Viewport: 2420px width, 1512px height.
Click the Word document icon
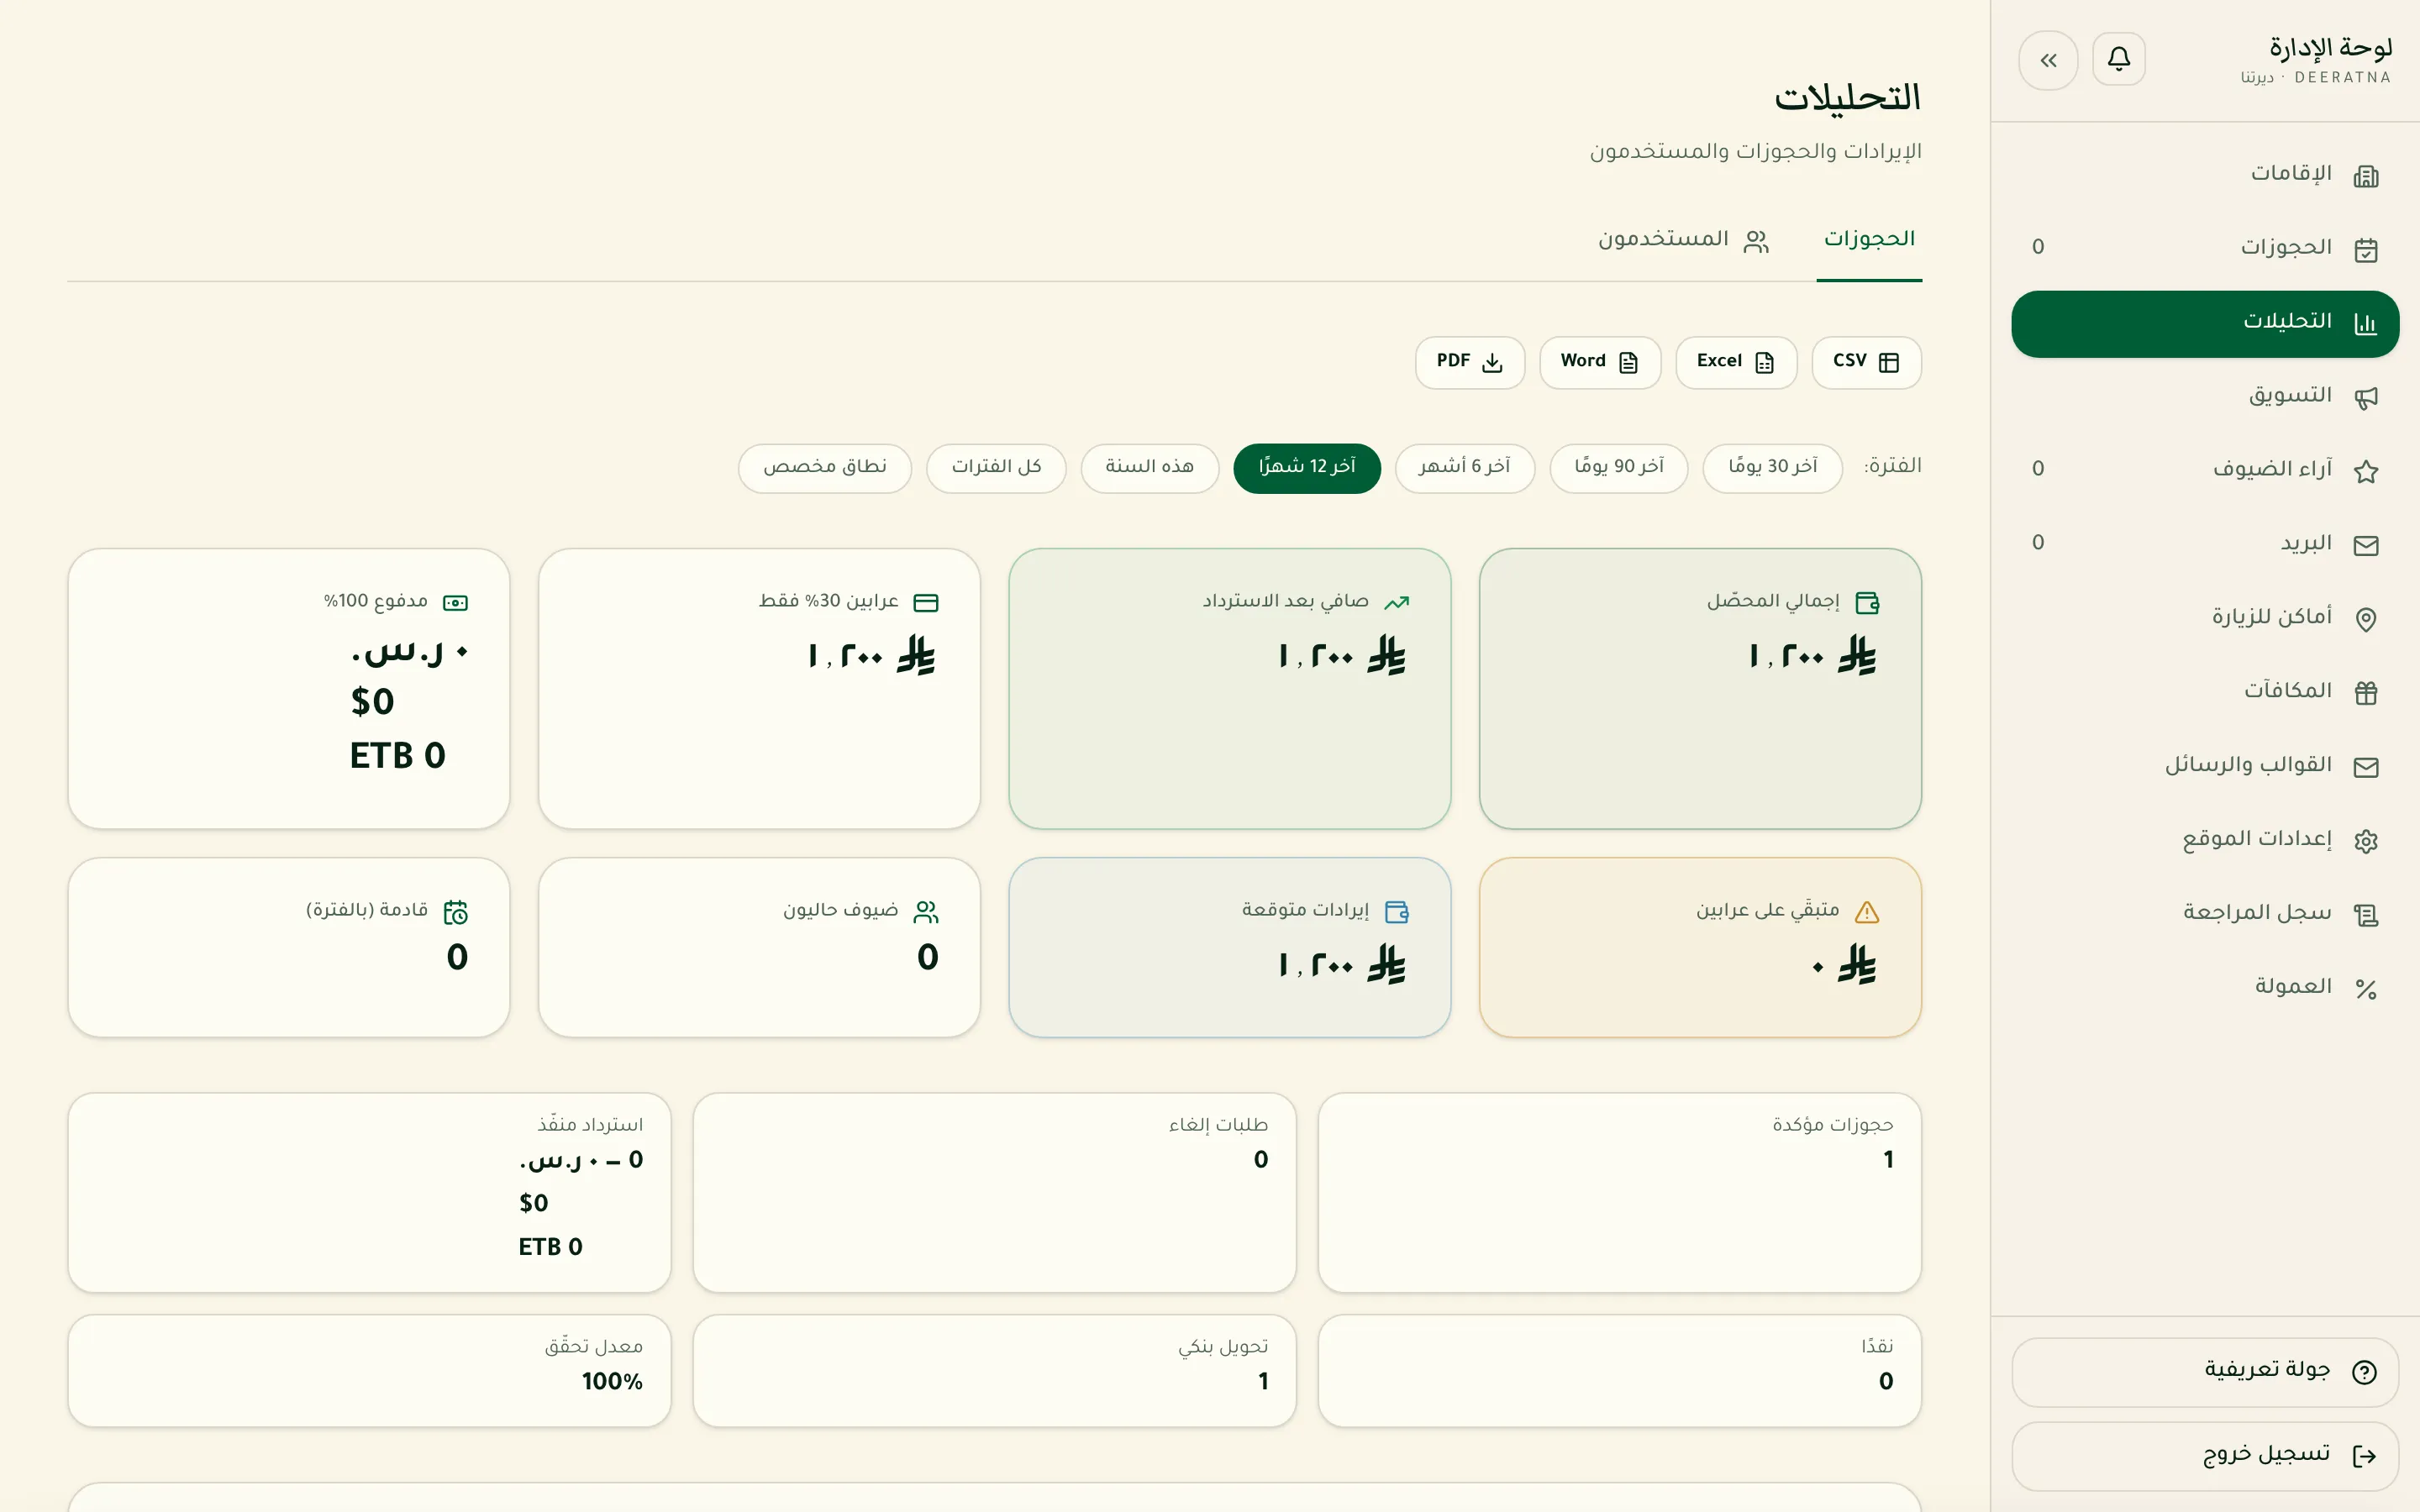[x=1628, y=363]
